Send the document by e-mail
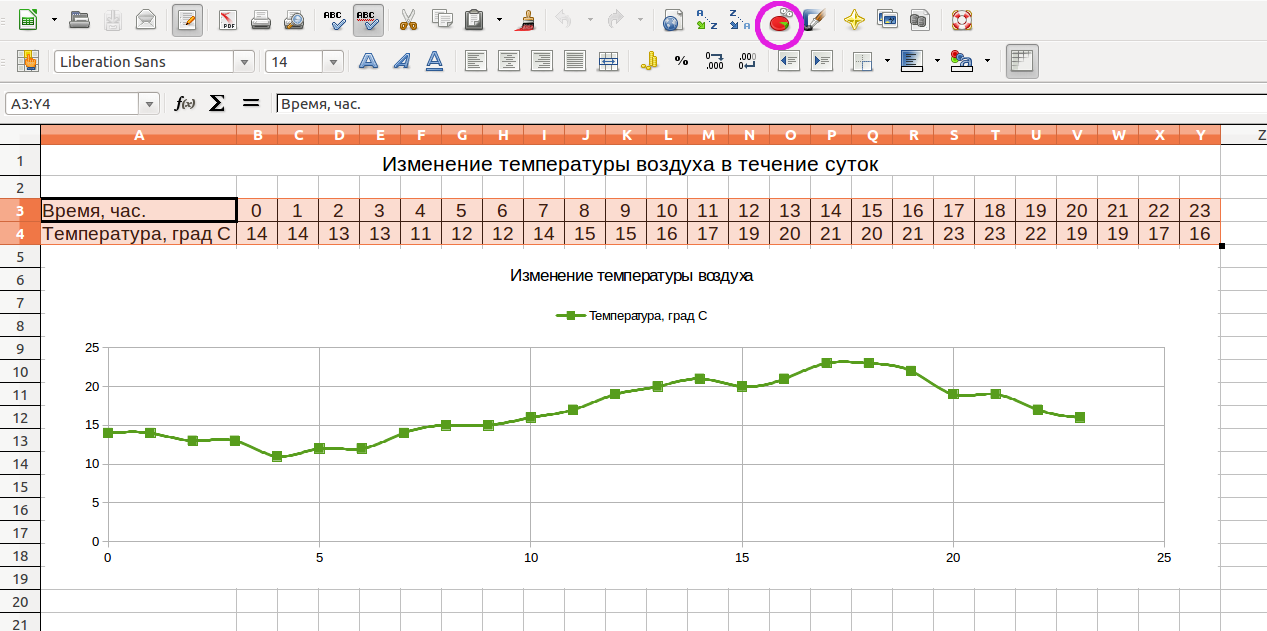Screen dimensions: 1267x631 click(x=146, y=19)
